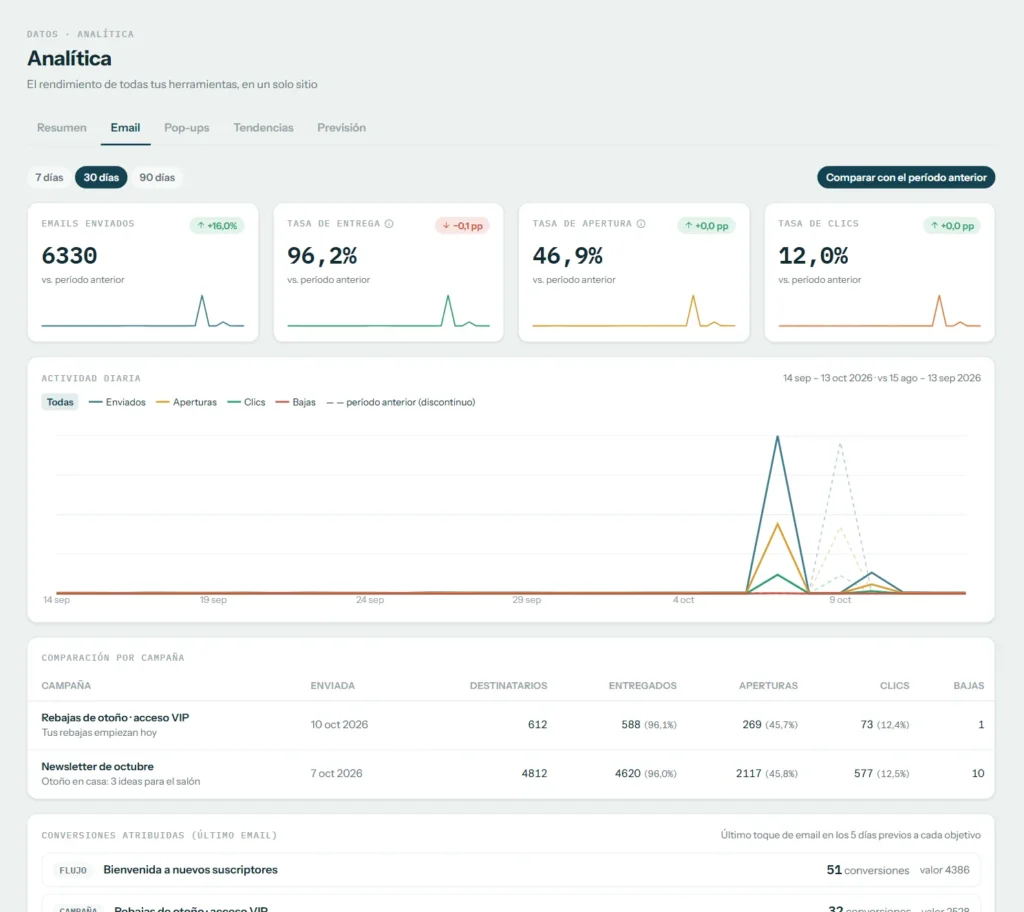Open the Rebajas de otoño · acceso VIP campaign
This screenshot has height=912, width=1024.
(115, 717)
